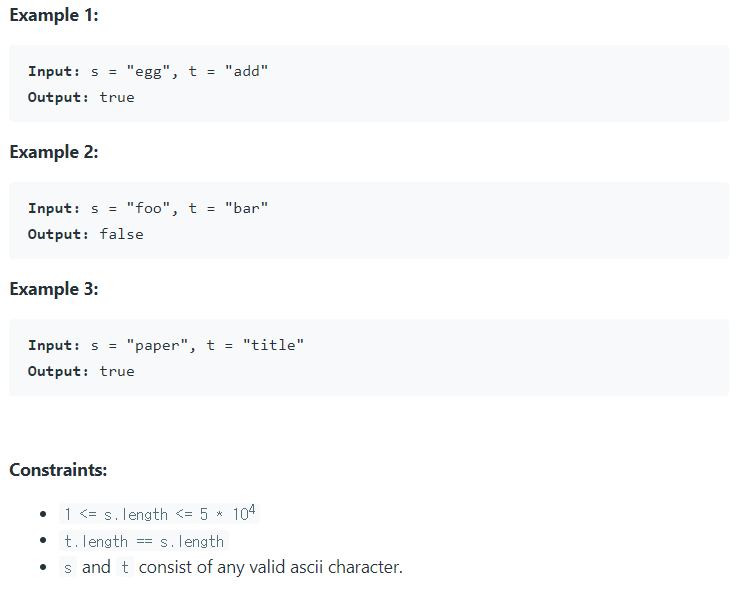The image size is (743, 597).
Task: Click the "foo" string in Example 2
Action: point(148,208)
